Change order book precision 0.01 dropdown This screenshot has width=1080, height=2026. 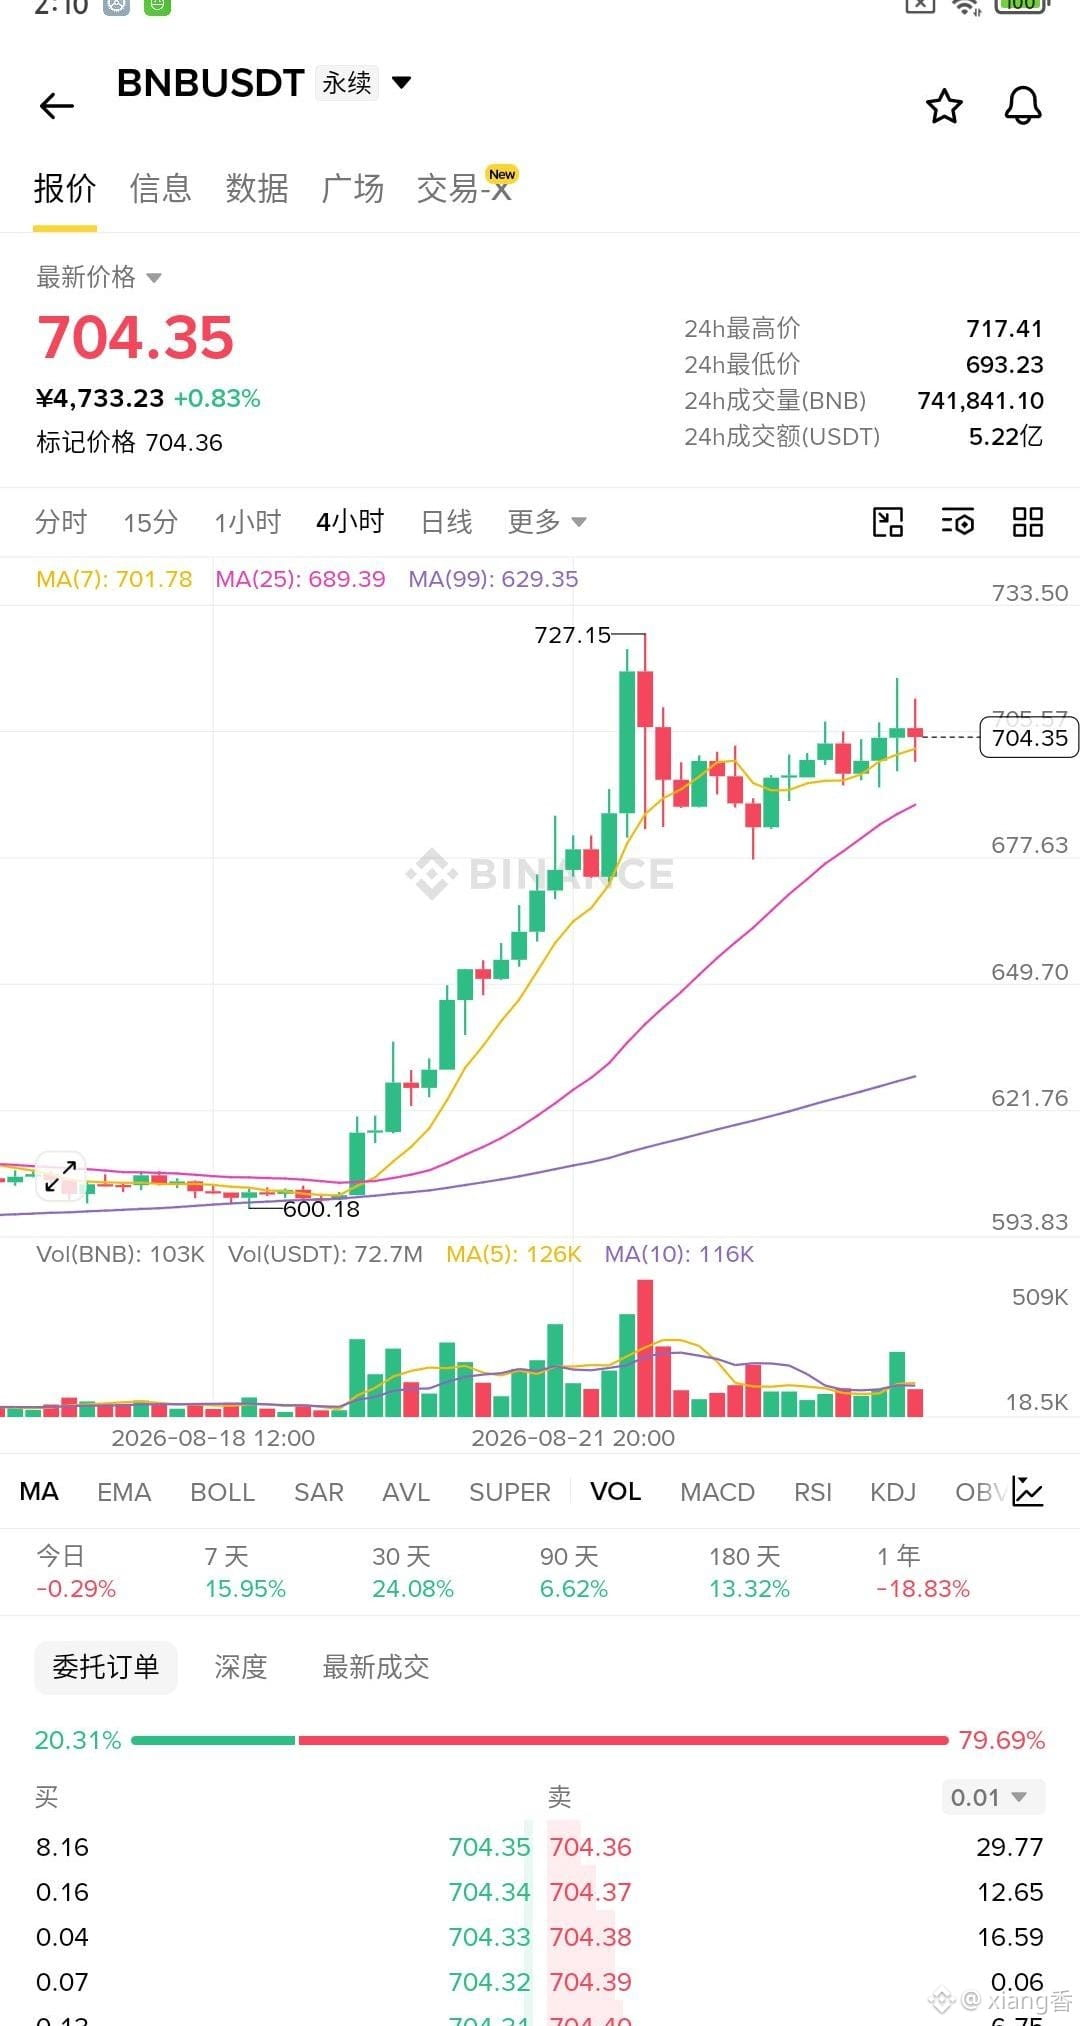coord(993,1797)
